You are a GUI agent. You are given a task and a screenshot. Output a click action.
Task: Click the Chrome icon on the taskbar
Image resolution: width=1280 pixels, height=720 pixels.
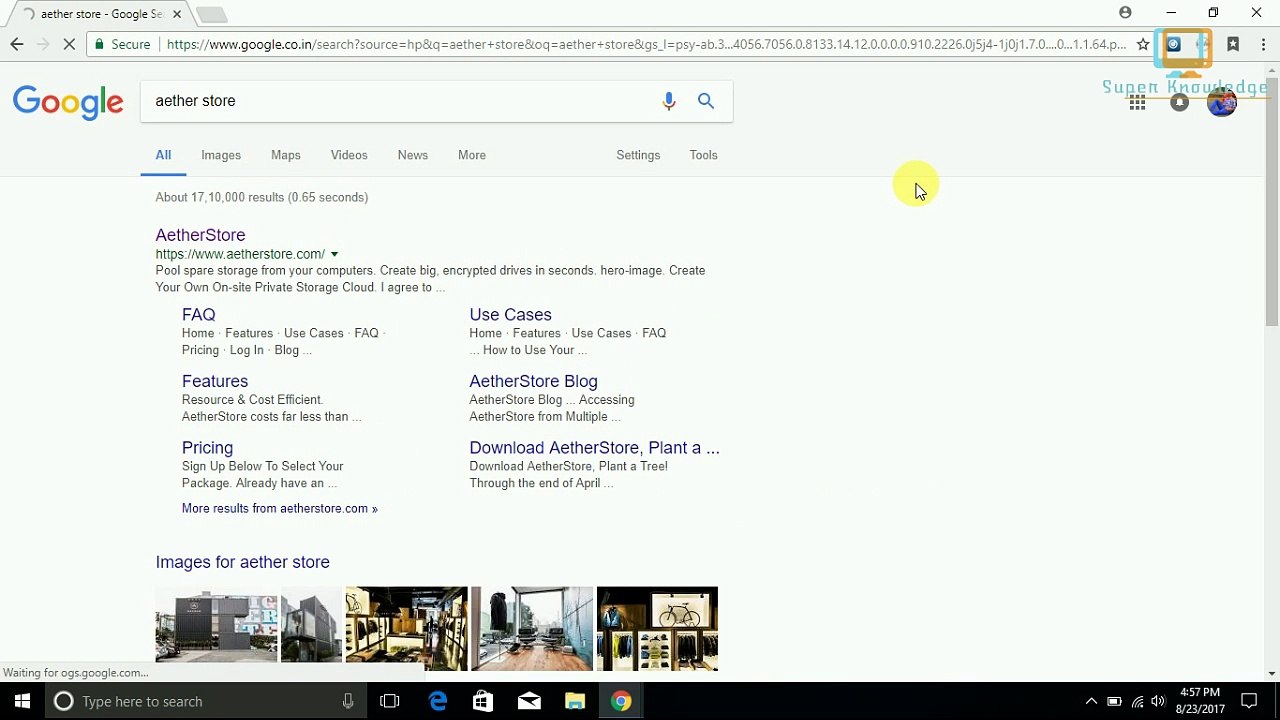pos(621,701)
